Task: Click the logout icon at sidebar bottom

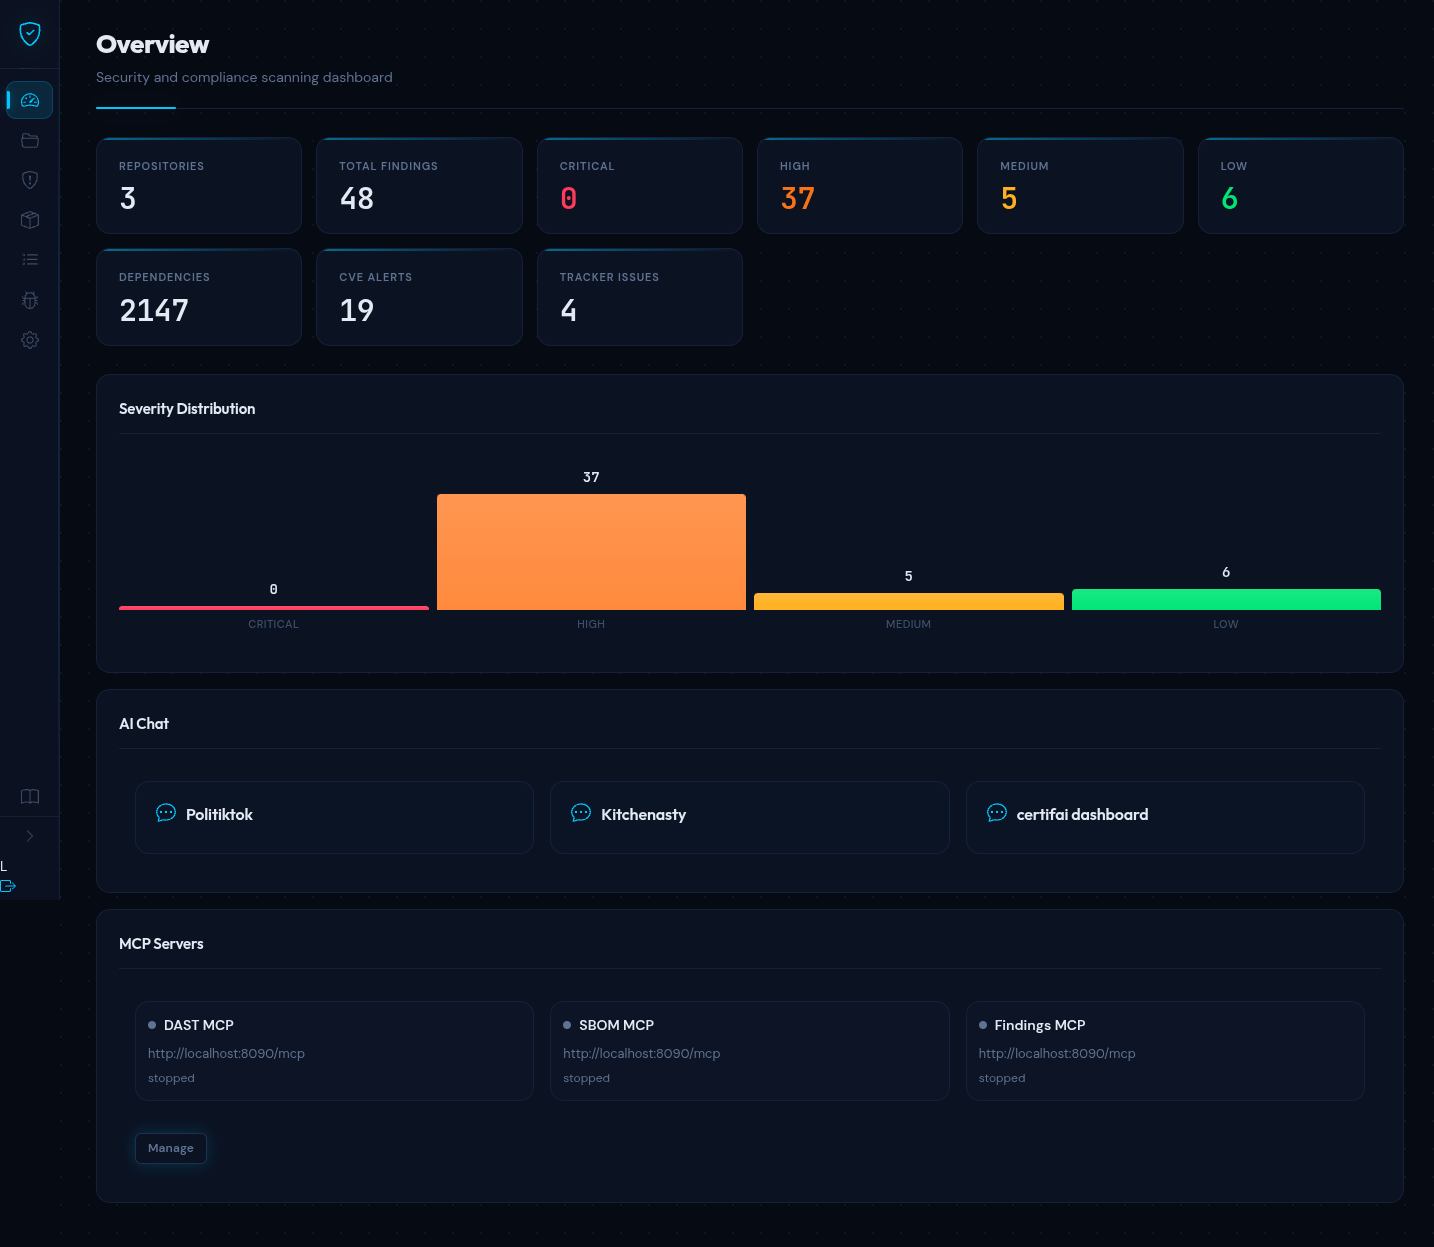Action: coord(9,886)
